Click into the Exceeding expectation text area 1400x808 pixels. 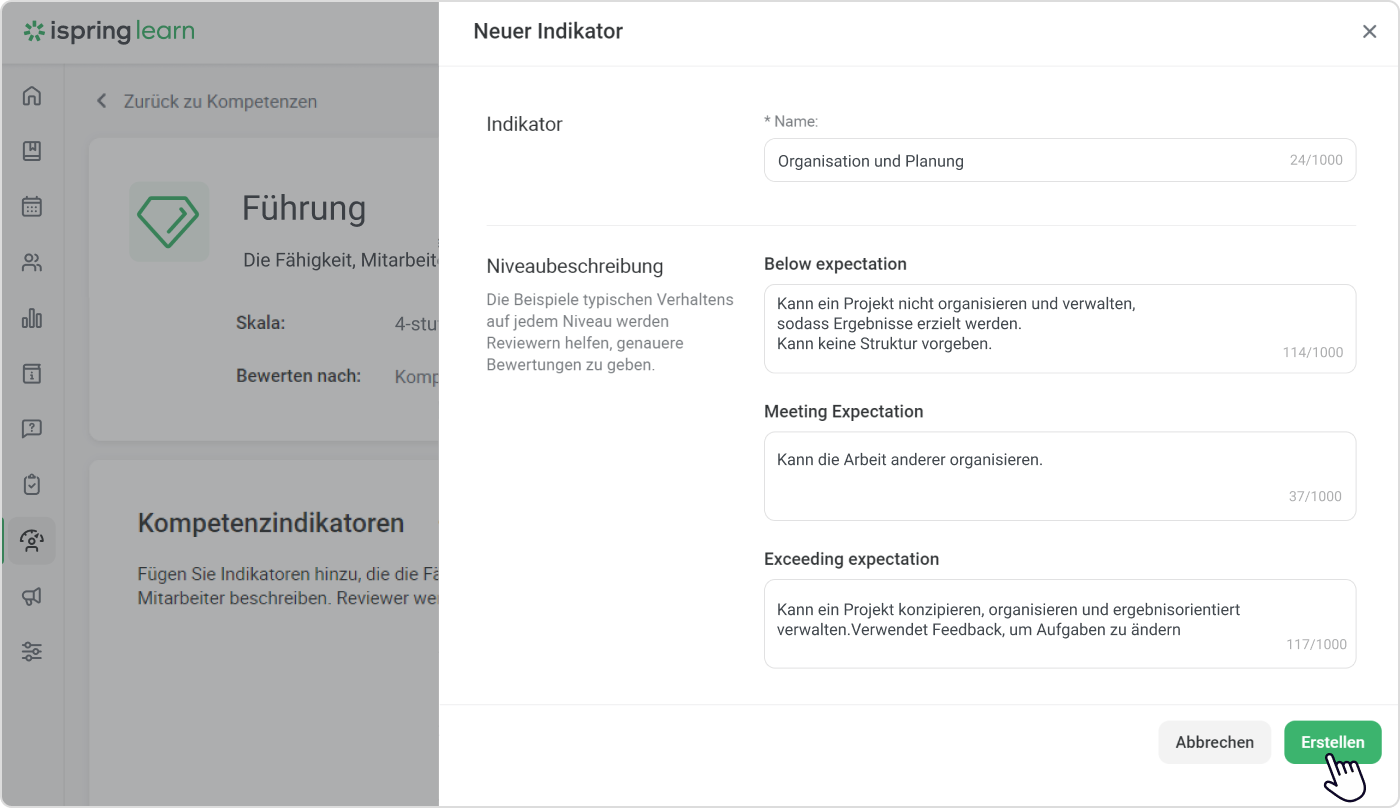(1060, 623)
